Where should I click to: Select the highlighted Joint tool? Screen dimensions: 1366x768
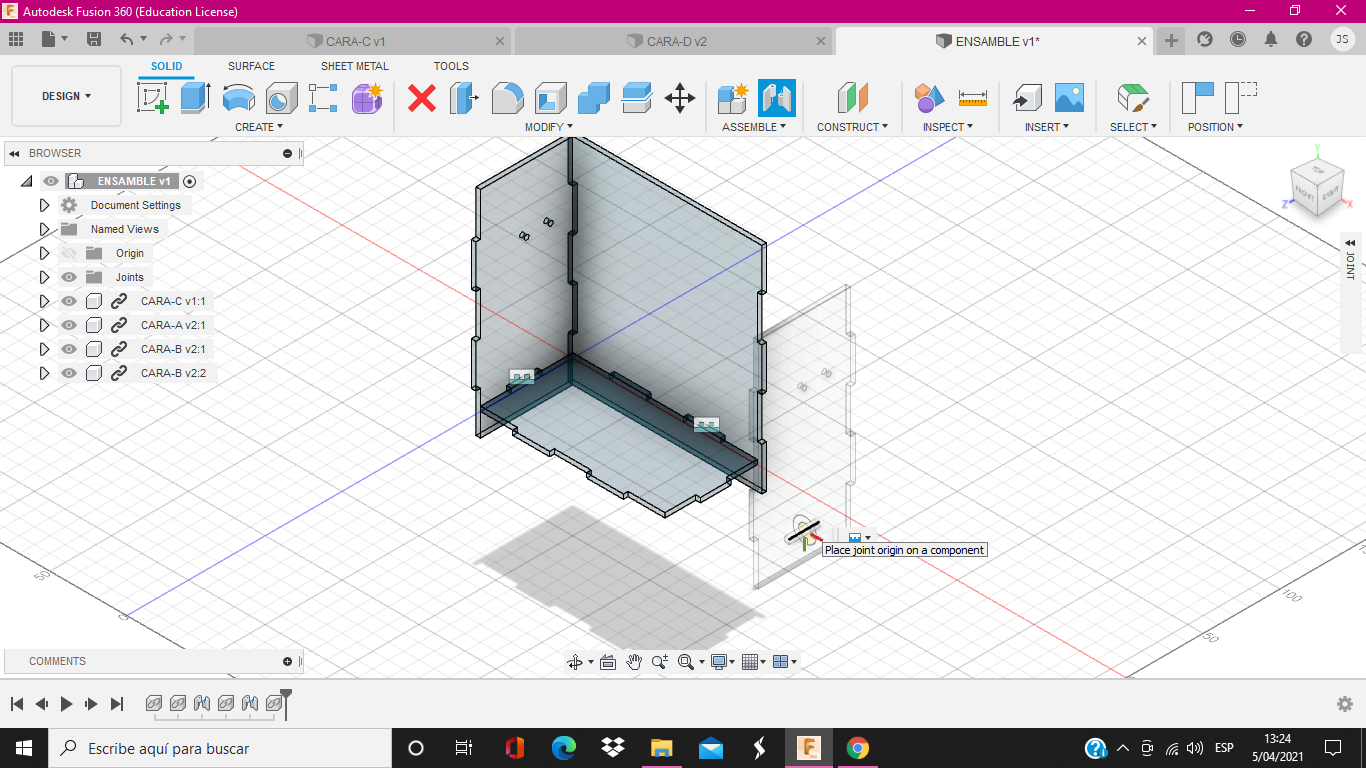(x=777, y=98)
